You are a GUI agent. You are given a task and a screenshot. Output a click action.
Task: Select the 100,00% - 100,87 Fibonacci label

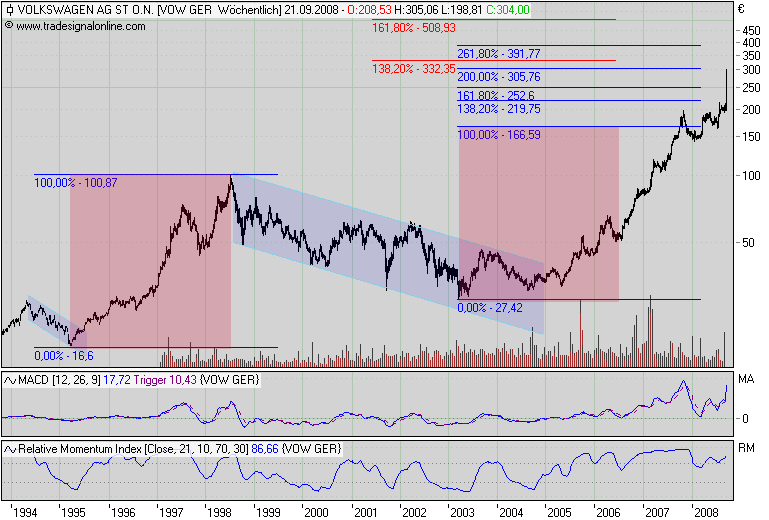(76, 183)
